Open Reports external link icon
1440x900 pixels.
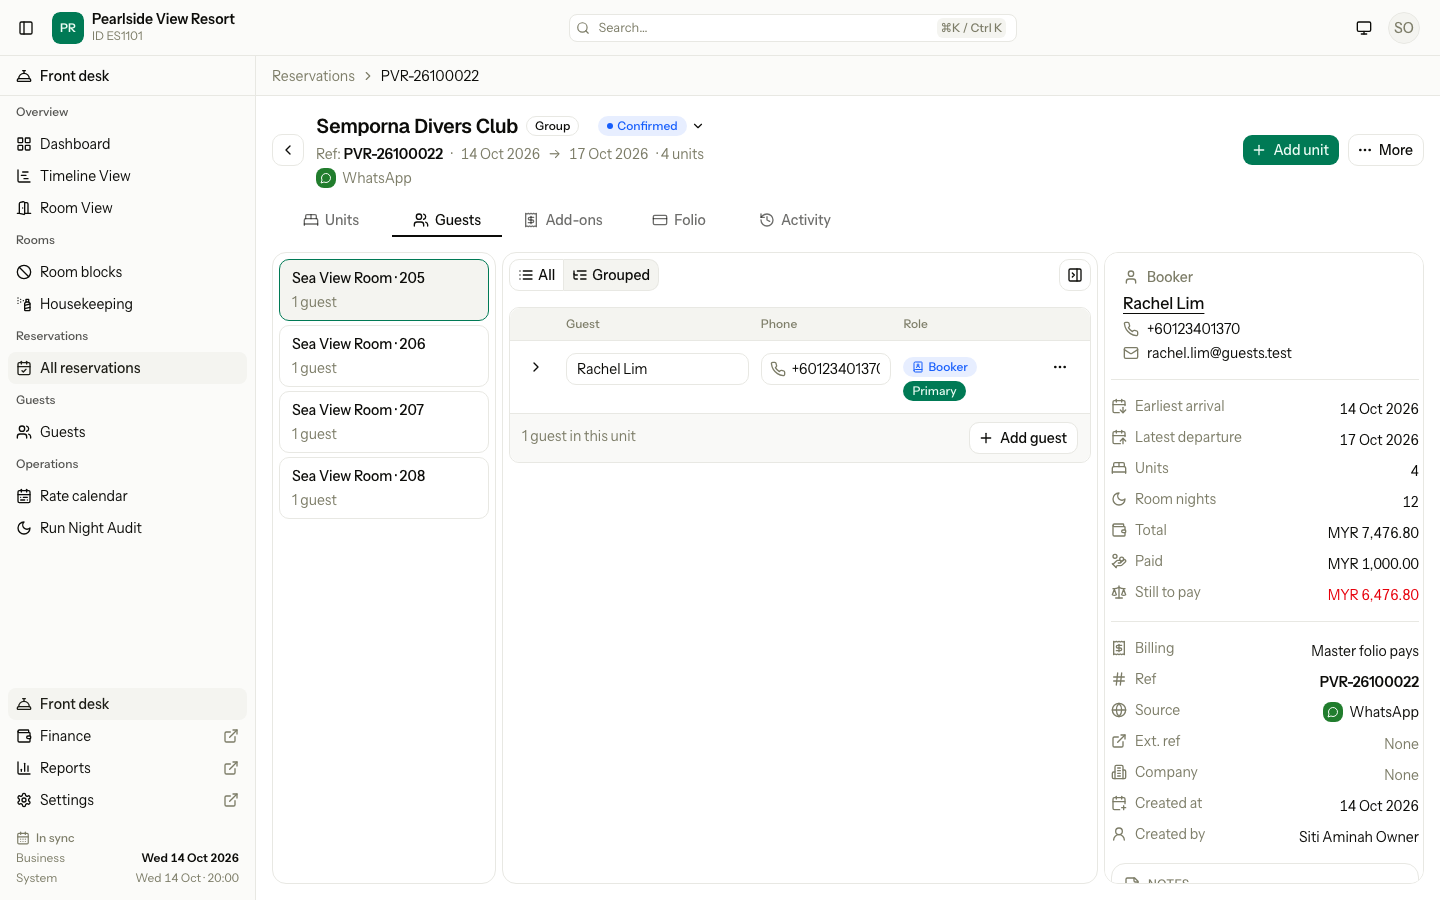tap(231, 768)
